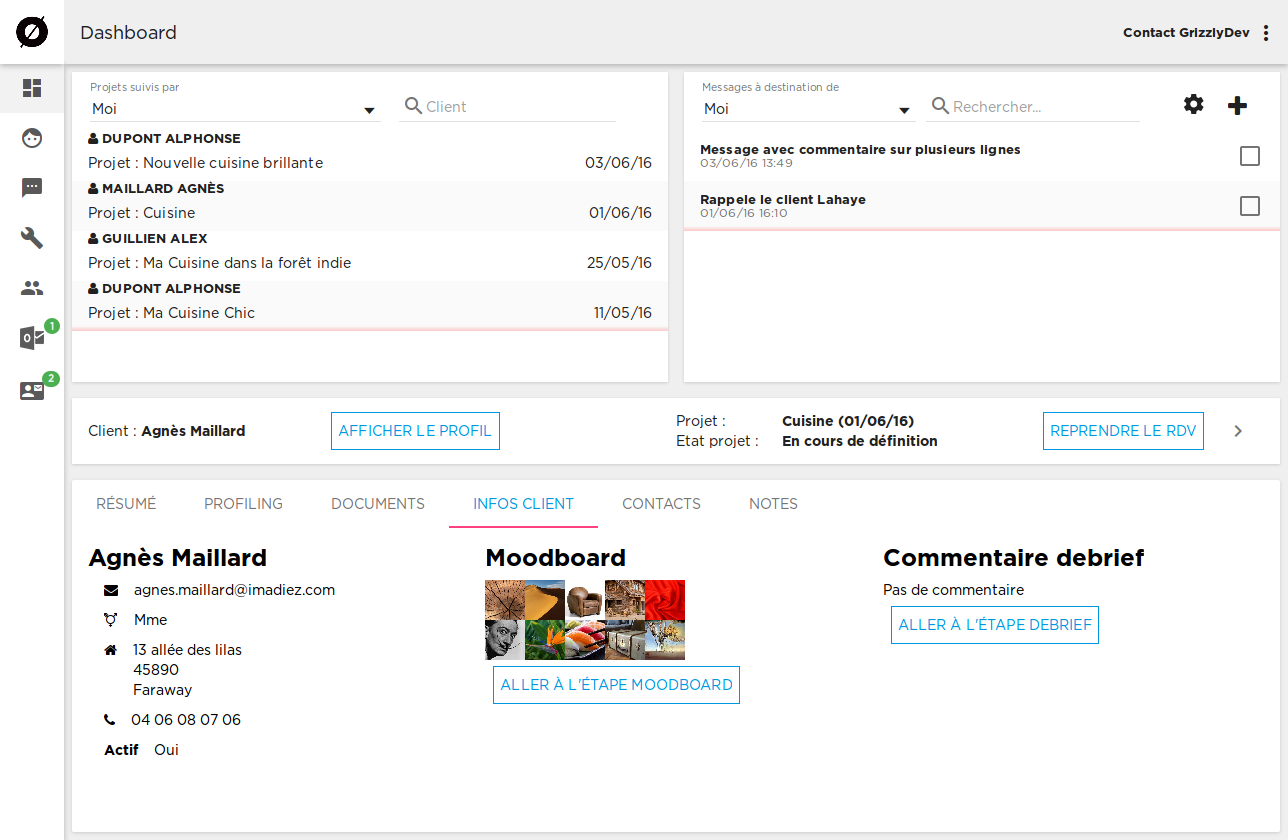Click the 'Commentaire debrief' heading
This screenshot has height=840, width=1288.
[1013, 558]
